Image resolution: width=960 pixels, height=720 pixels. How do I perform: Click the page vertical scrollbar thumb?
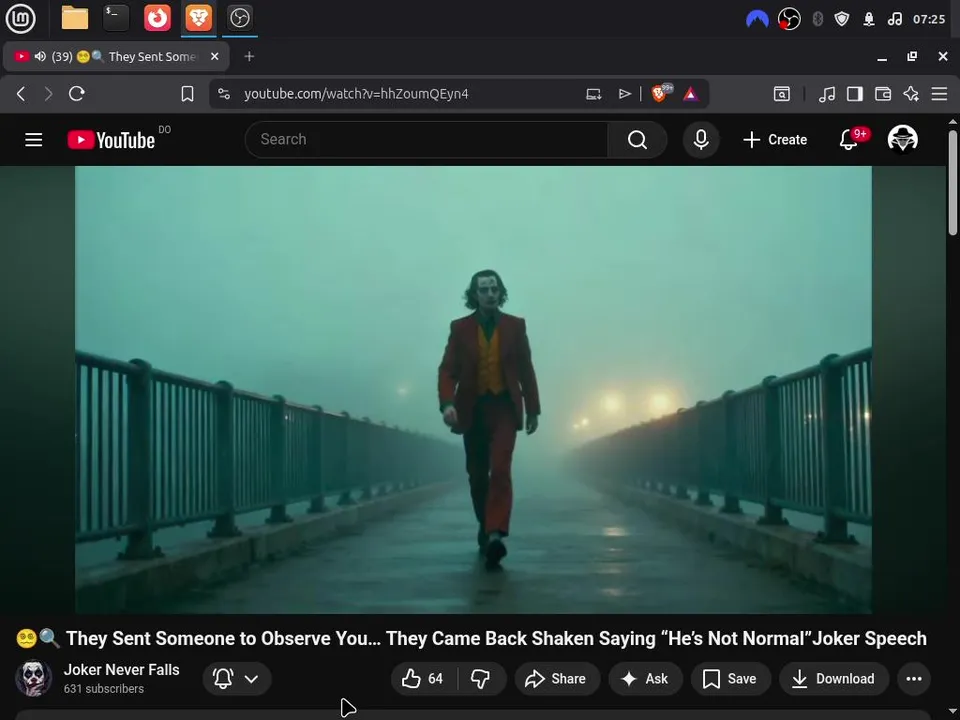[x=953, y=182]
